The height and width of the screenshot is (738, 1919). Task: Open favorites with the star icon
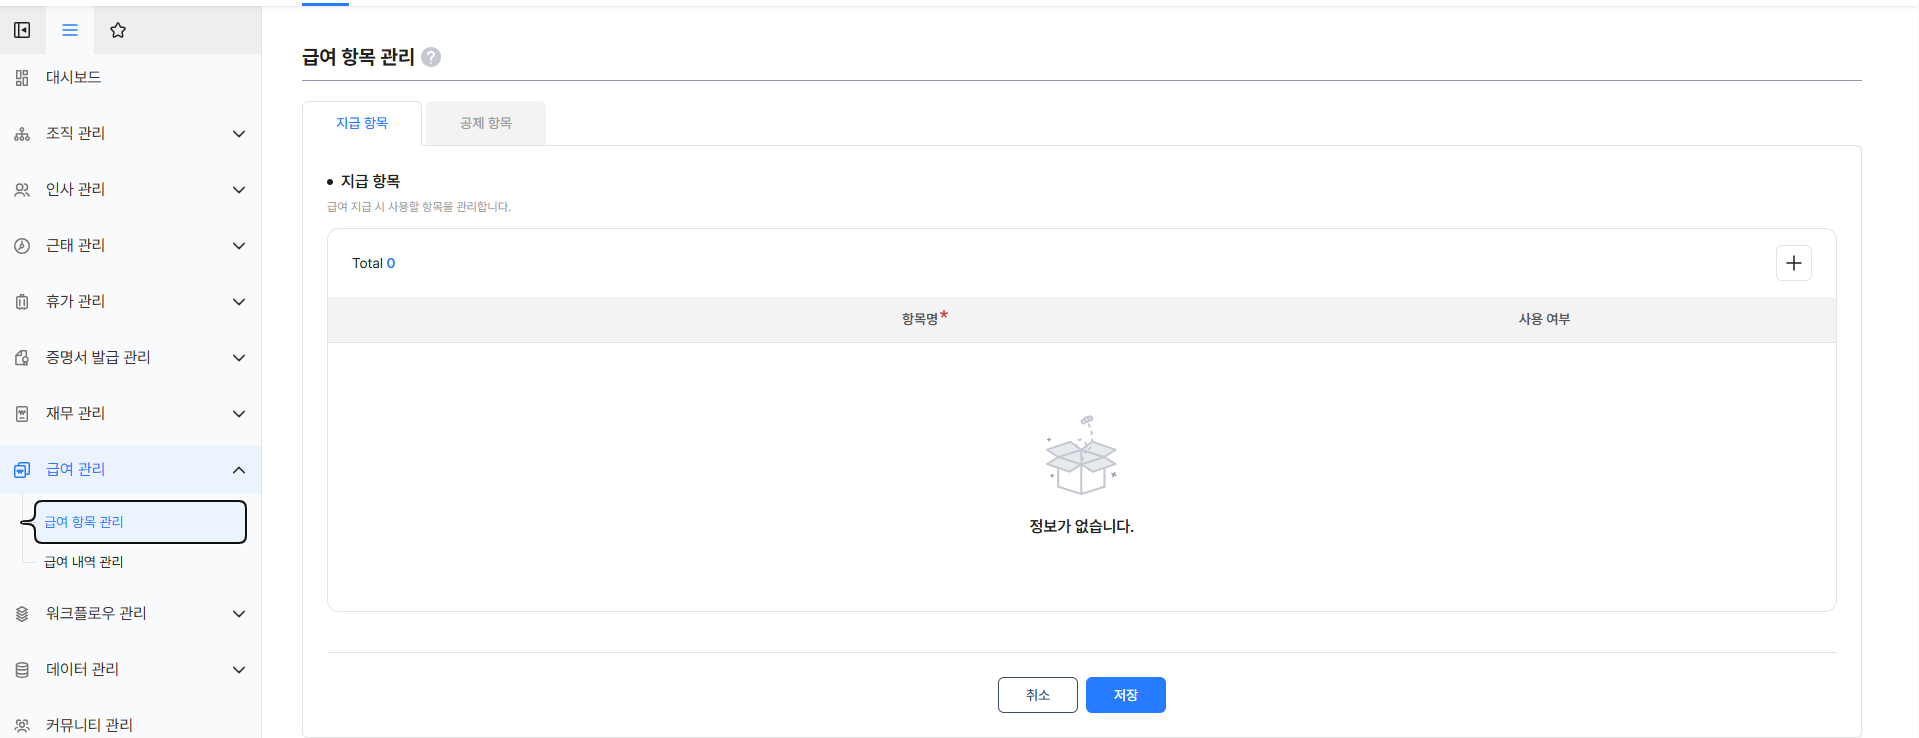118,30
